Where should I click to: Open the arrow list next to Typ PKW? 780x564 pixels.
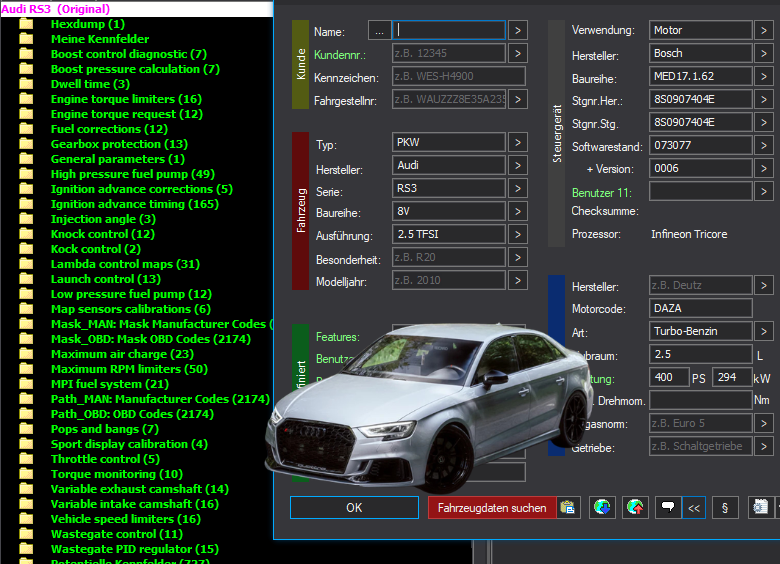[x=517, y=142]
